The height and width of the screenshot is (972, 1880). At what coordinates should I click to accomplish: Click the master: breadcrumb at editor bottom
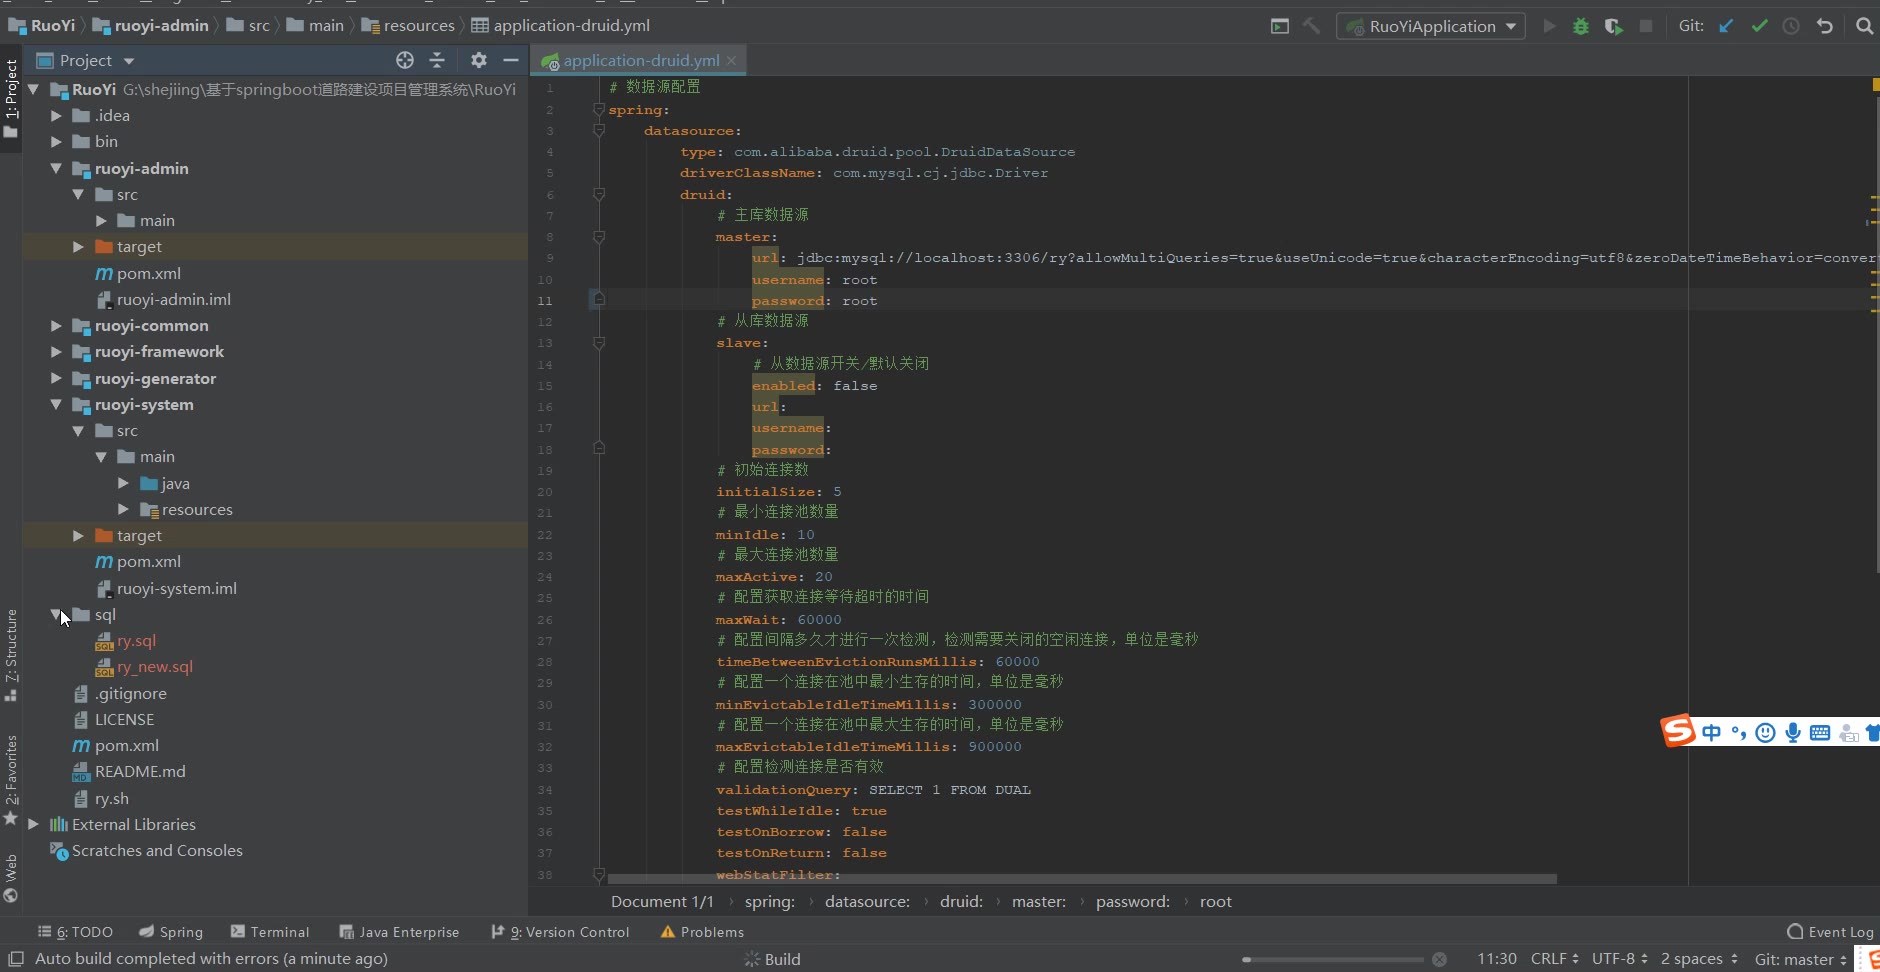(1039, 901)
